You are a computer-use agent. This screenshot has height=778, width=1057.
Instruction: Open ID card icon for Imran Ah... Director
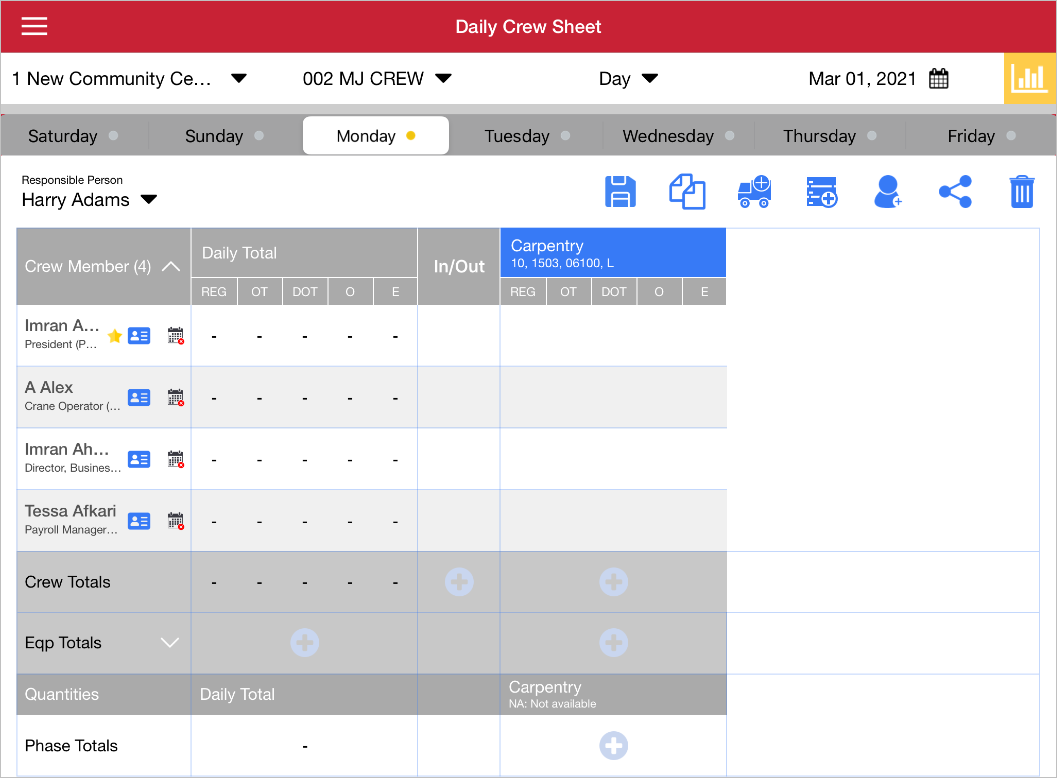pos(139,460)
